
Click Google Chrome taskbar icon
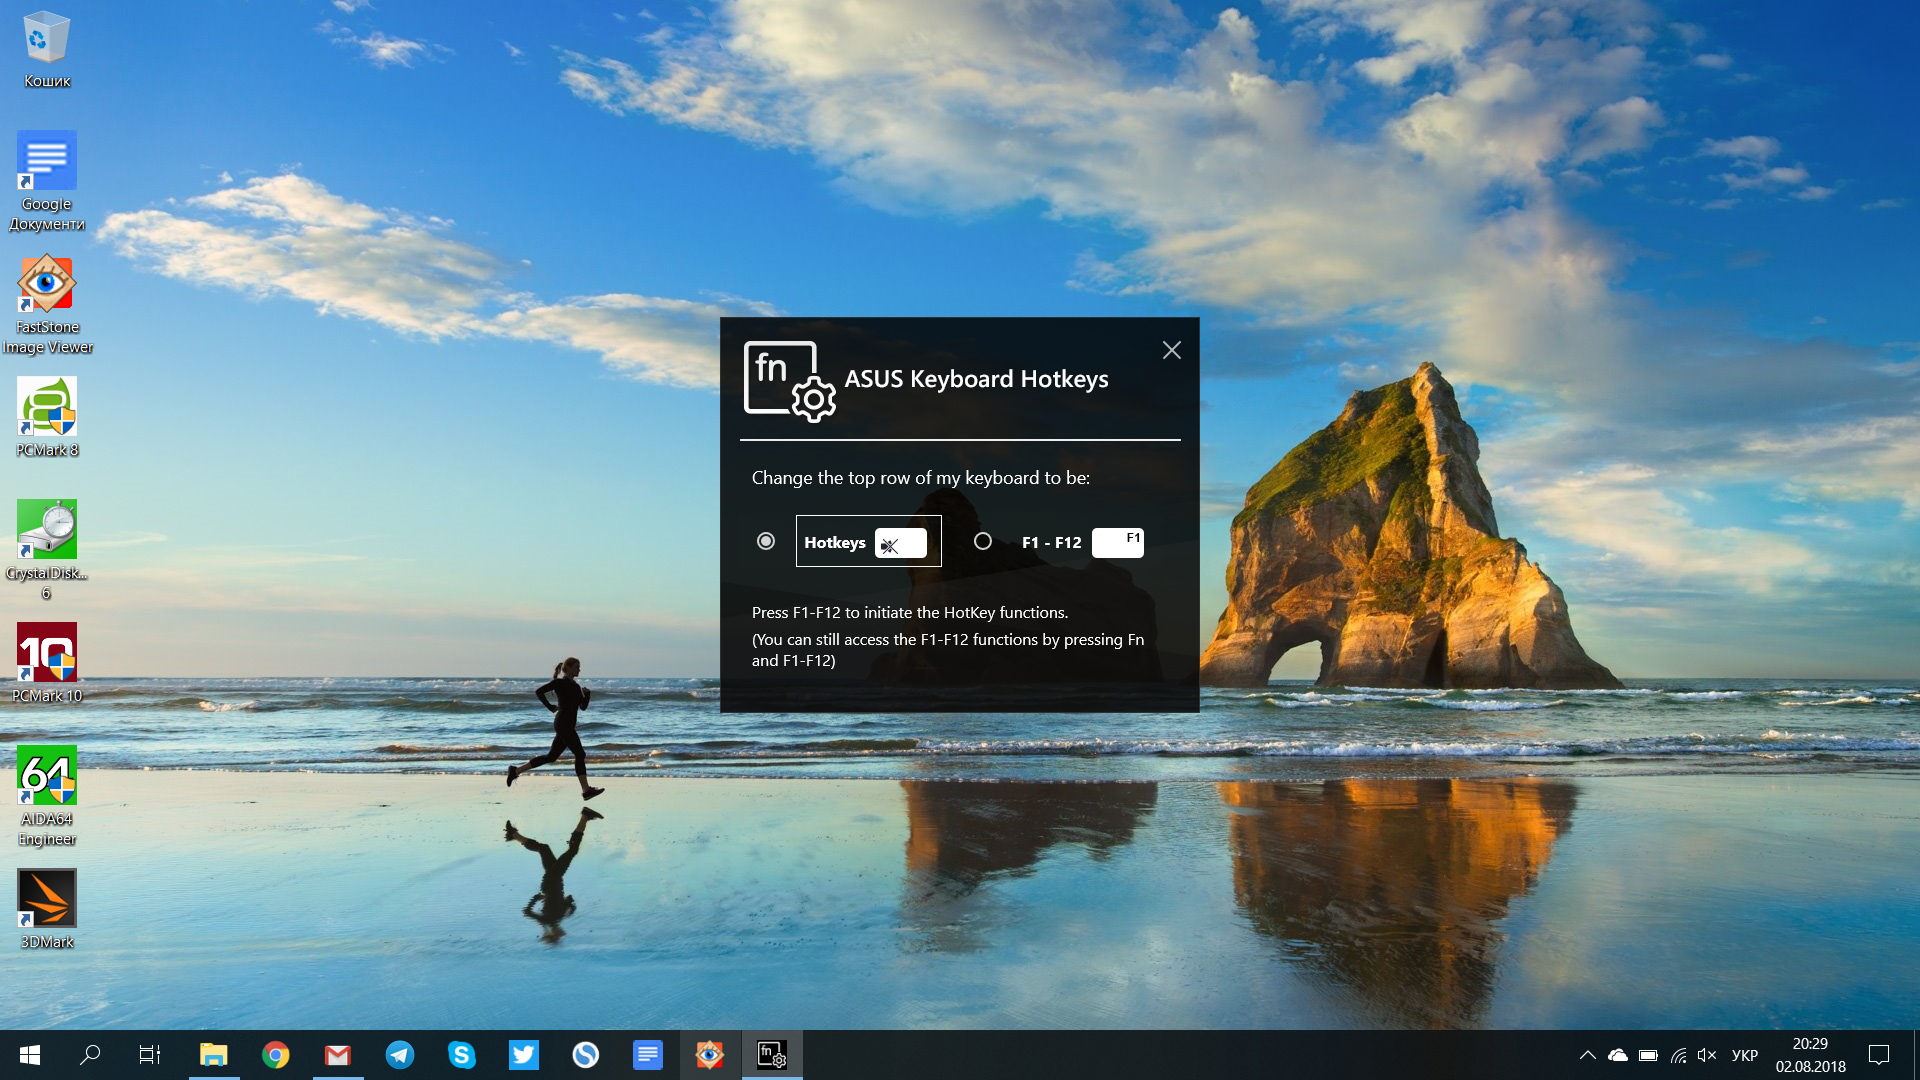click(274, 1054)
